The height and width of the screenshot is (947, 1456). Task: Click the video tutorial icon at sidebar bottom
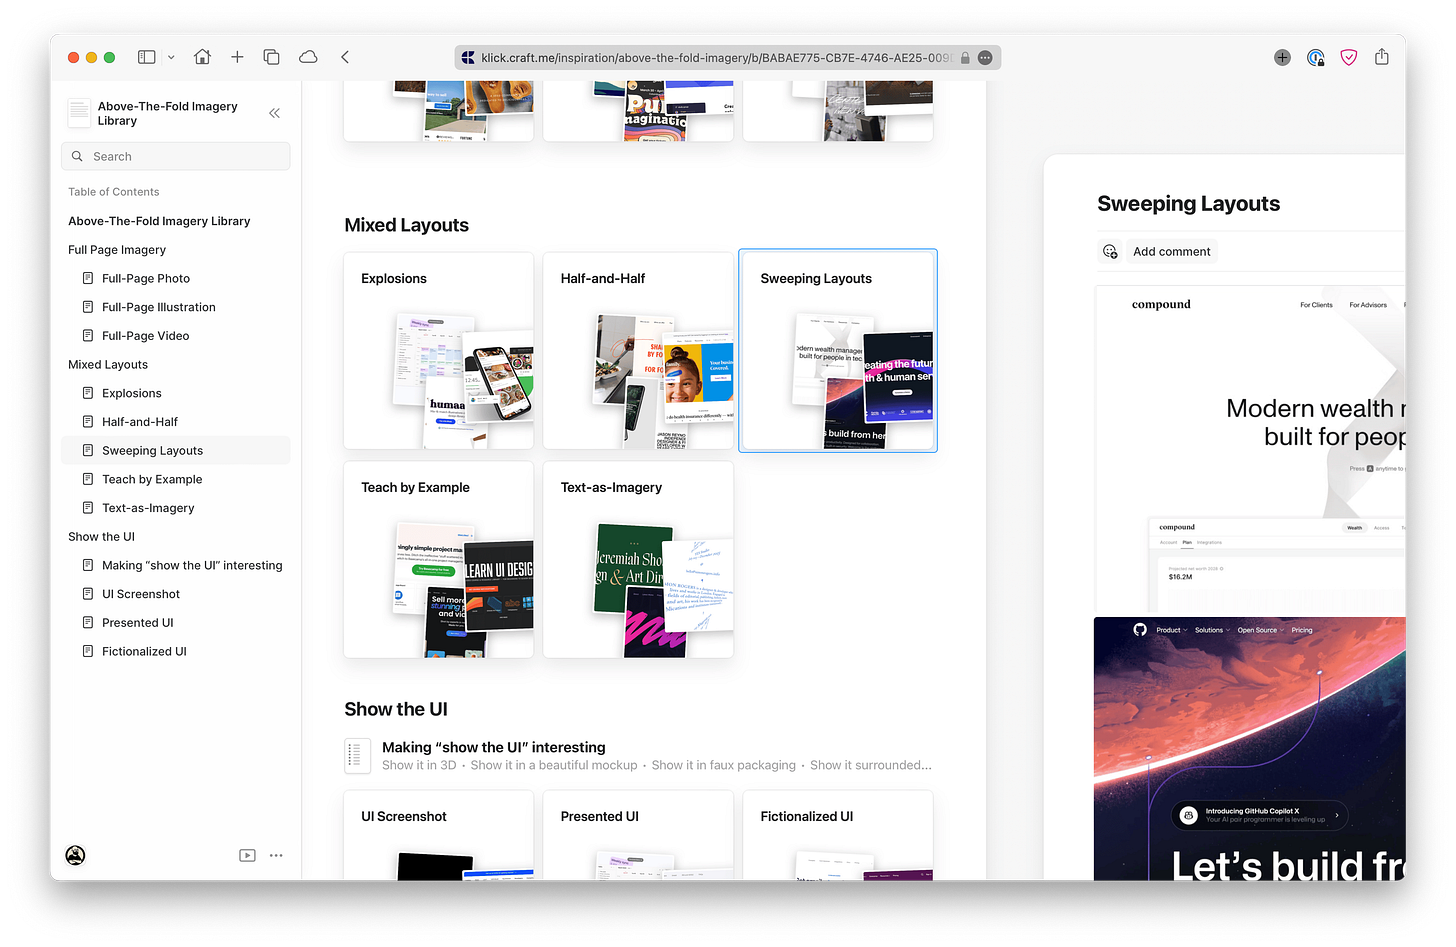tap(246, 855)
